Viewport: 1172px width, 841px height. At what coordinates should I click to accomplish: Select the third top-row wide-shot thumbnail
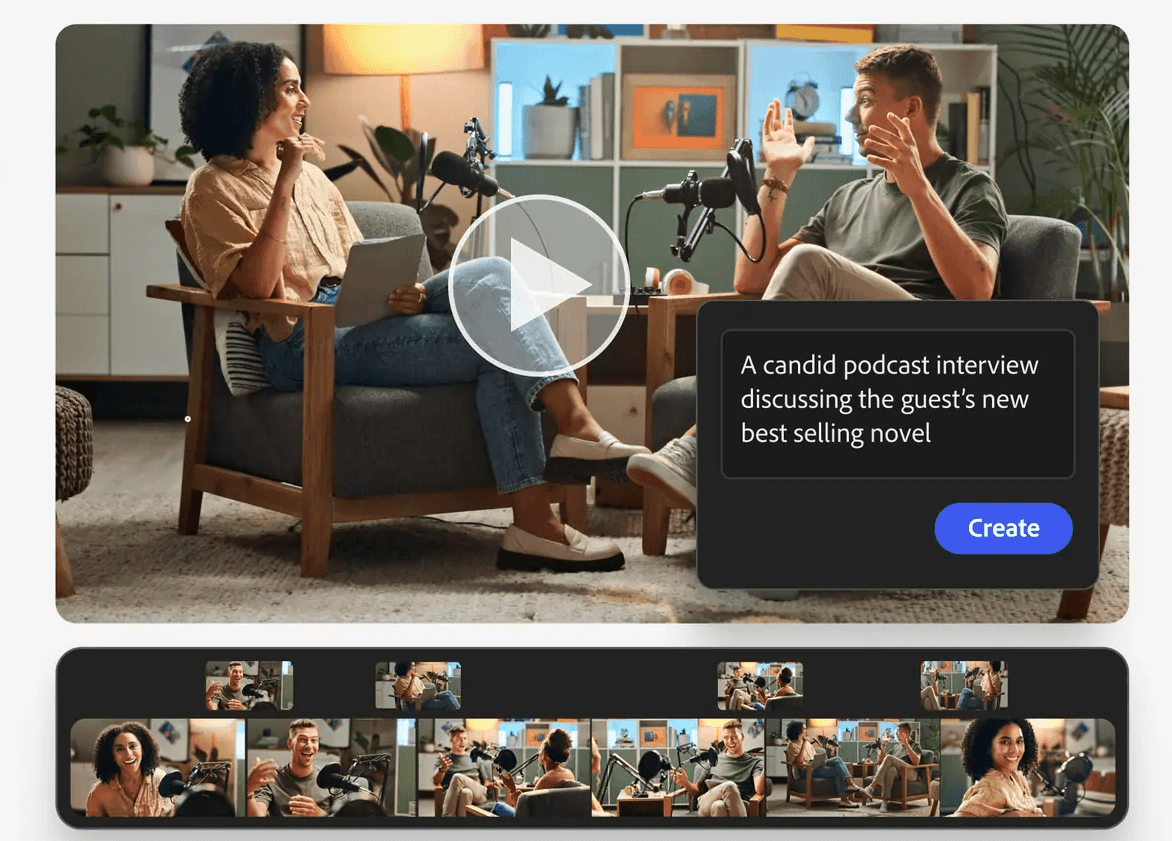click(x=760, y=685)
